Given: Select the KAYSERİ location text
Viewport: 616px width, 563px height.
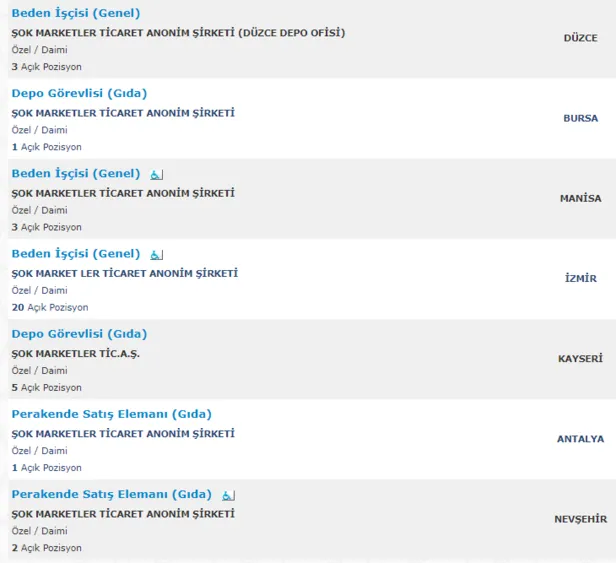Looking at the screenshot, I should pyautogui.click(x=579, y=358).
